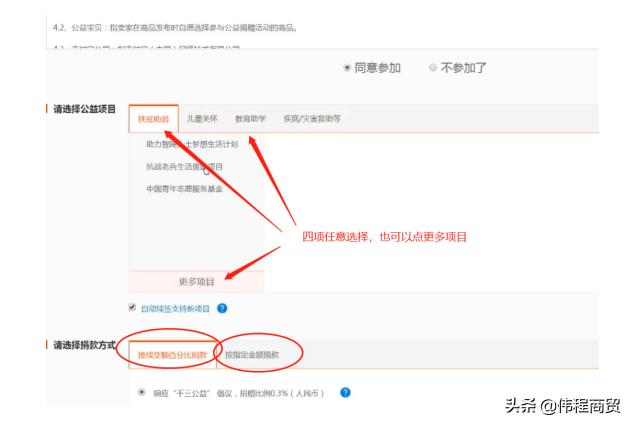Click the help icon beside 千三公益 option
Screen dimensions: 633x426
click(x=345, y=392)
